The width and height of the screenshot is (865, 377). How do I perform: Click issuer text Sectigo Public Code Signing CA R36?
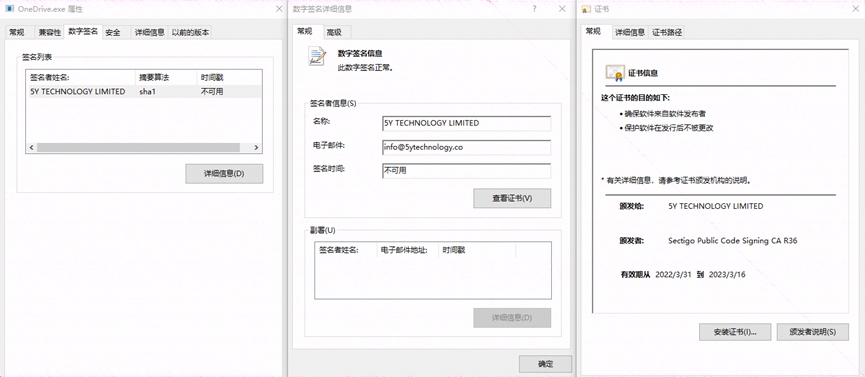pyautogui.click(x=733, y=241)
